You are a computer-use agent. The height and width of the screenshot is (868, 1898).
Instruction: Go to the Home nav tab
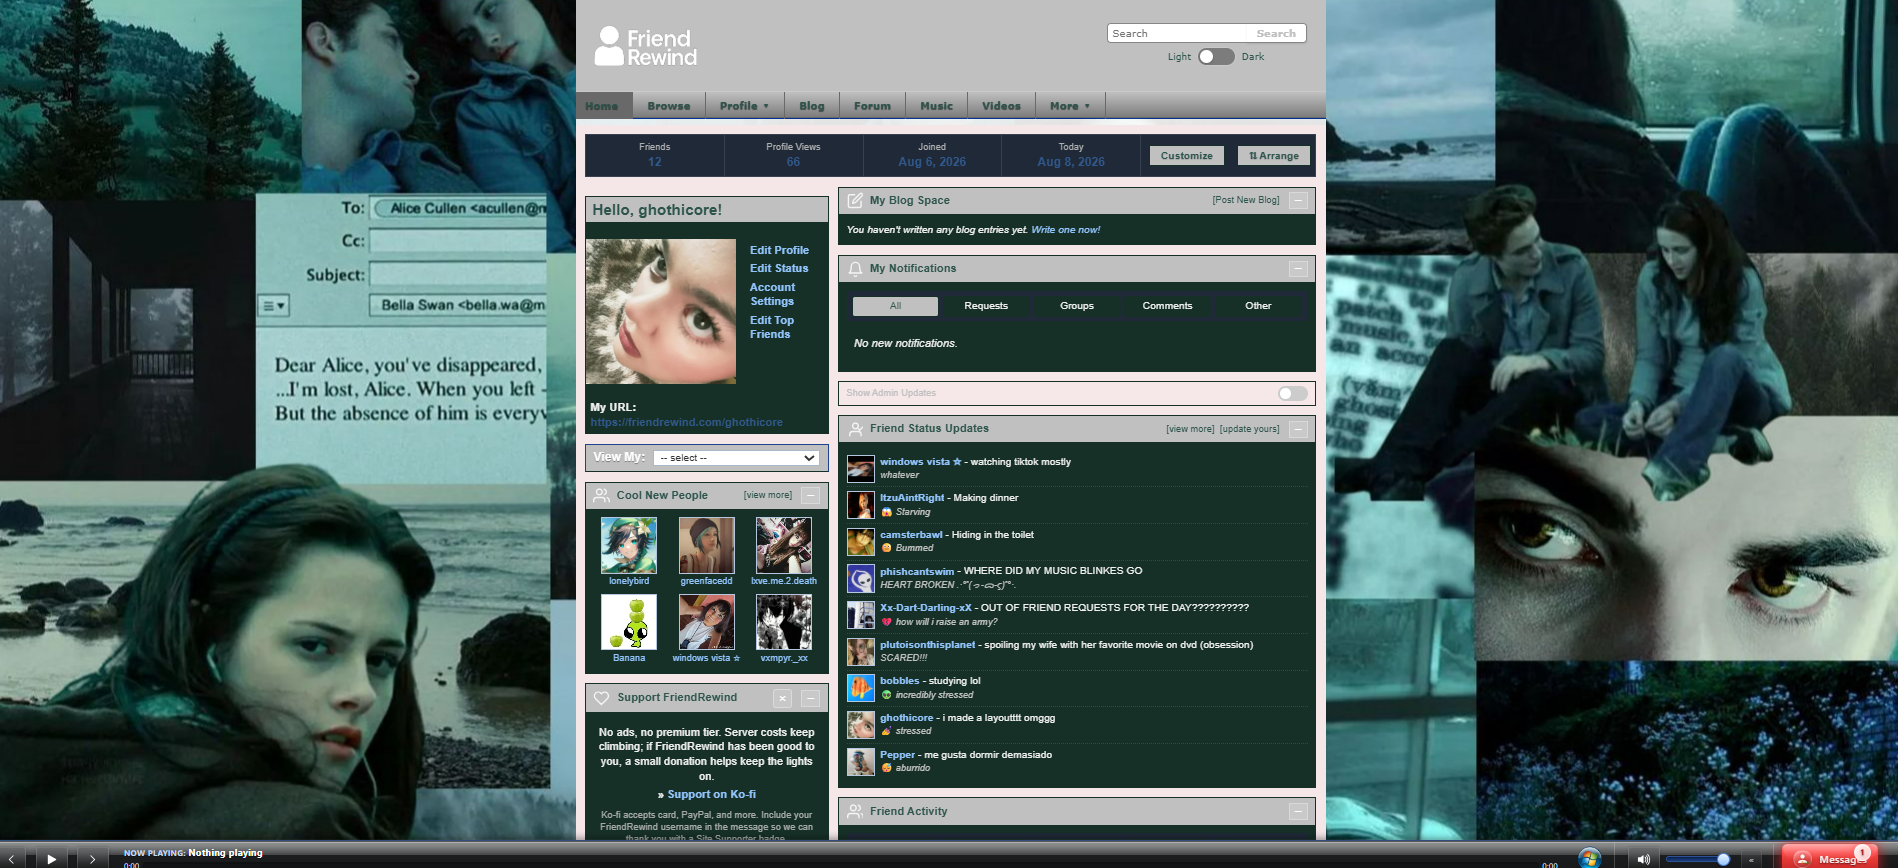click(602, 106)
